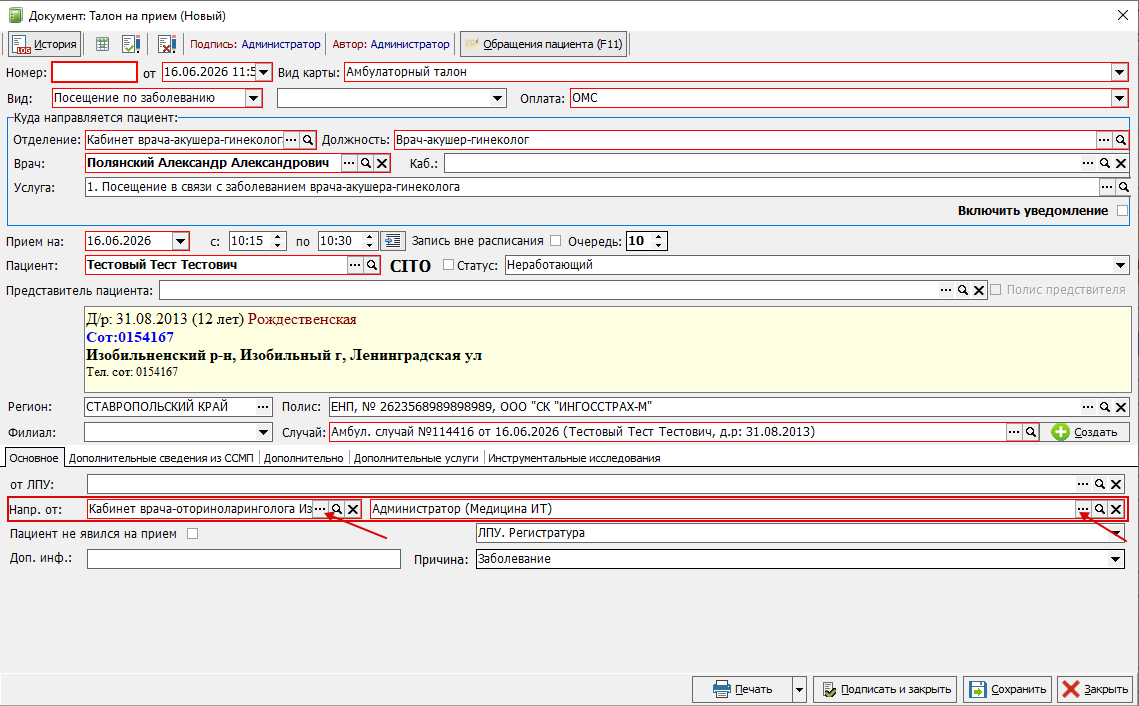Toggle Запись вне расписания checkbox
Screen dimensions: 1139x706
(556, 241)
